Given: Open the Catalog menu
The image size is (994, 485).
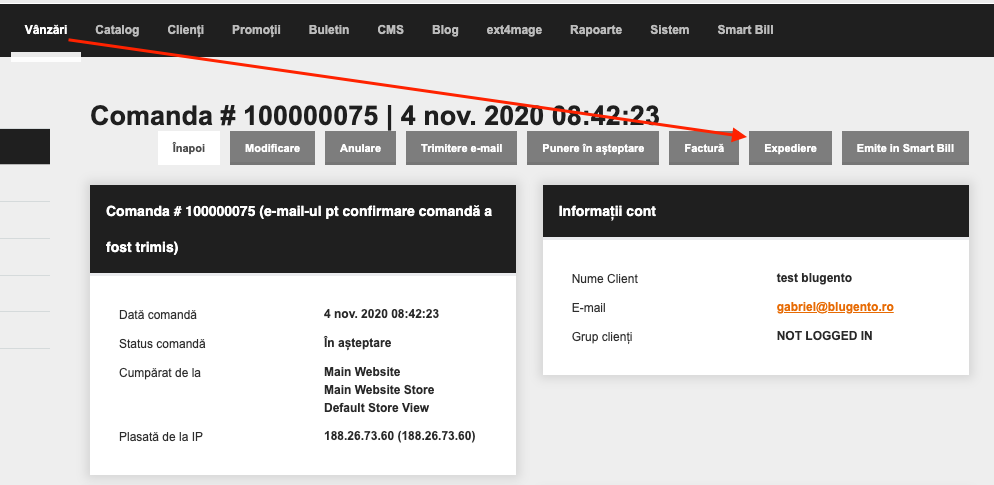Looking at the screenshot, I should (117, 30).
